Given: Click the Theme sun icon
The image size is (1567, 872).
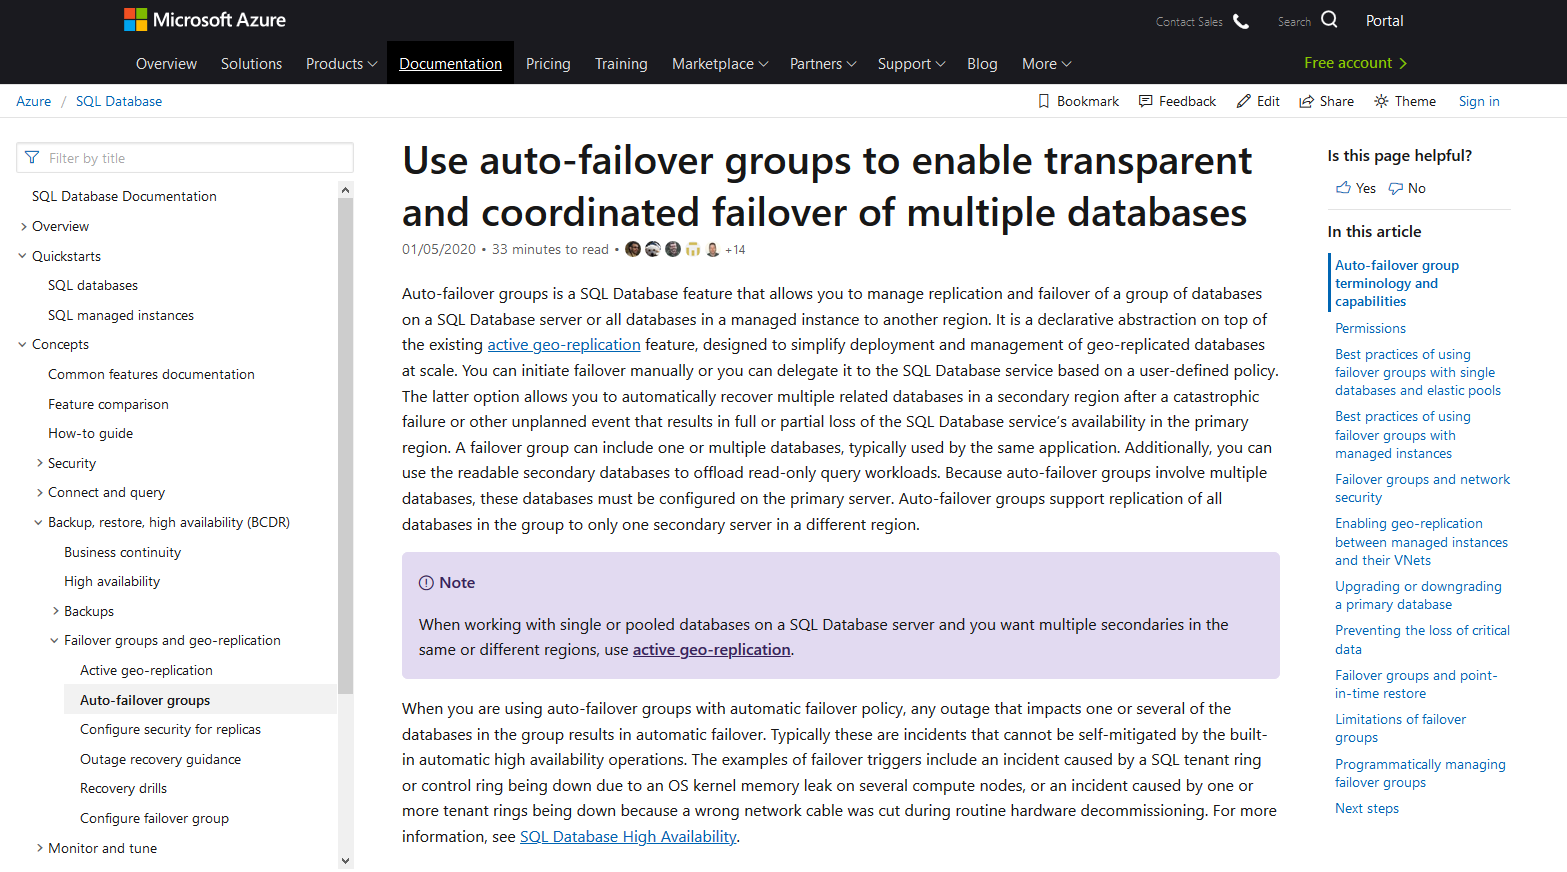Looking at the screenshot, I should click(1381, 101).
